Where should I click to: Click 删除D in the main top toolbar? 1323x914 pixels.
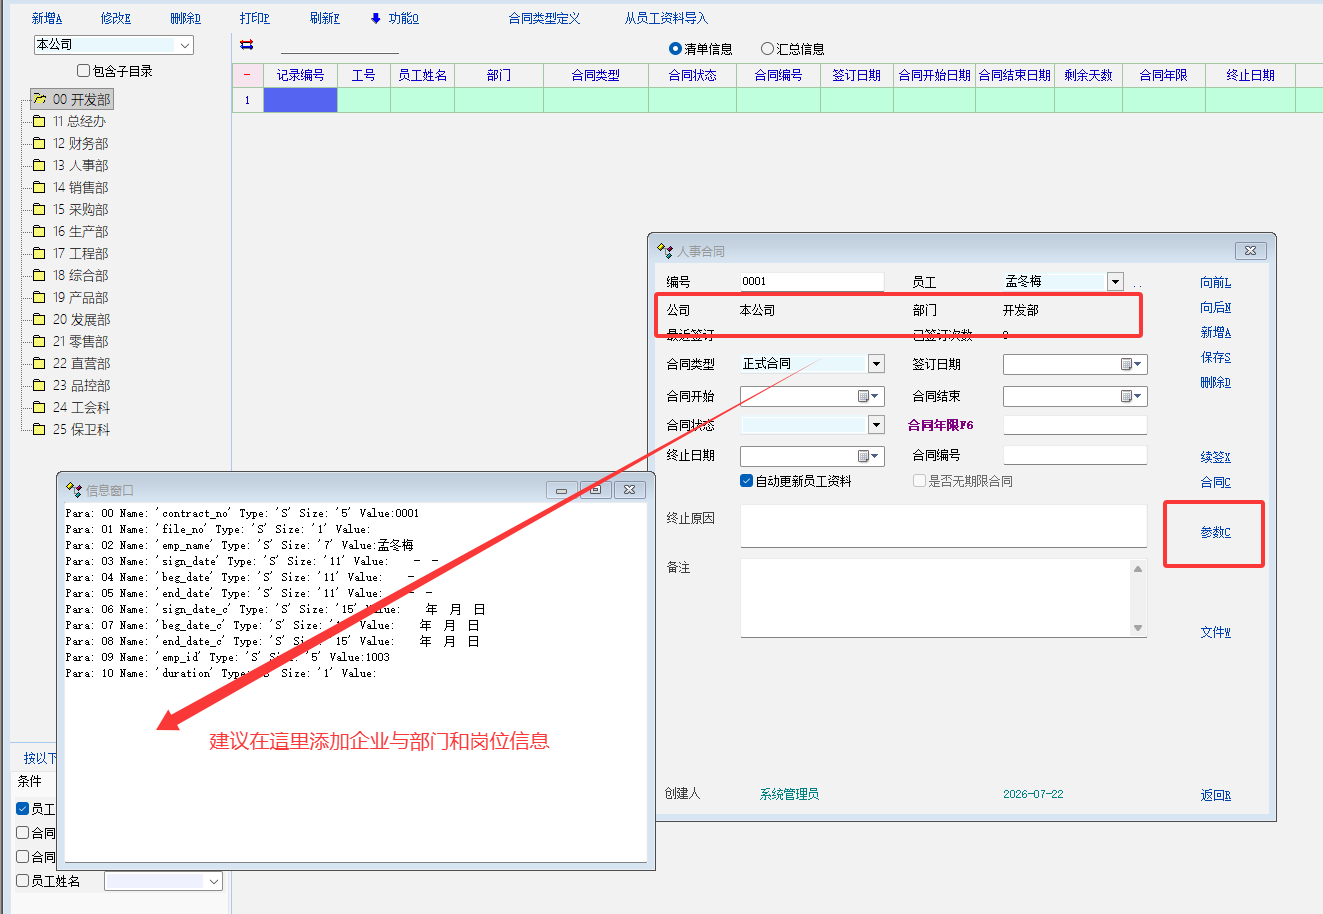click(x=186, y=18)
